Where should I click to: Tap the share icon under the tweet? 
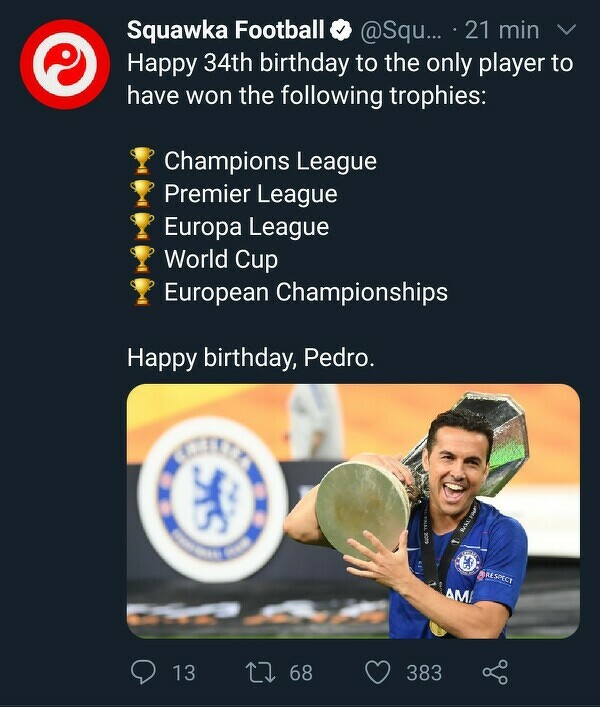(495, 672)
